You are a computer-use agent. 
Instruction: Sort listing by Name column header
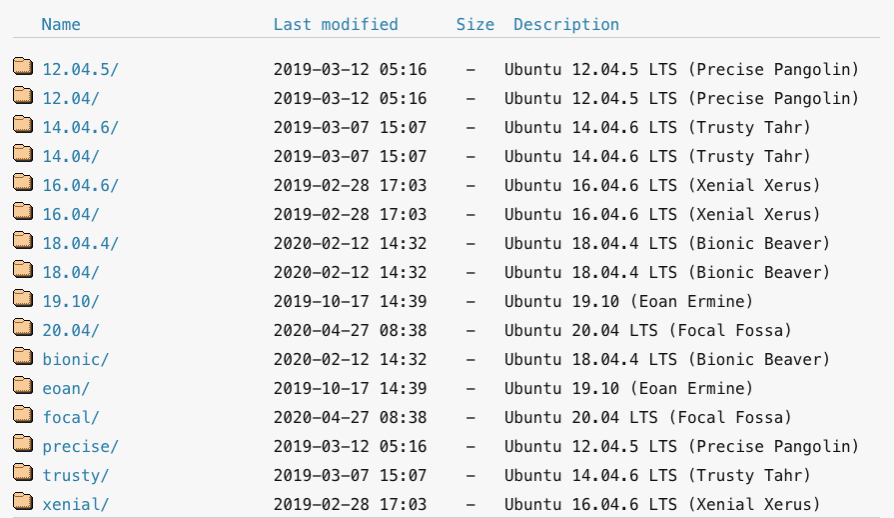(x=61, y=24)
